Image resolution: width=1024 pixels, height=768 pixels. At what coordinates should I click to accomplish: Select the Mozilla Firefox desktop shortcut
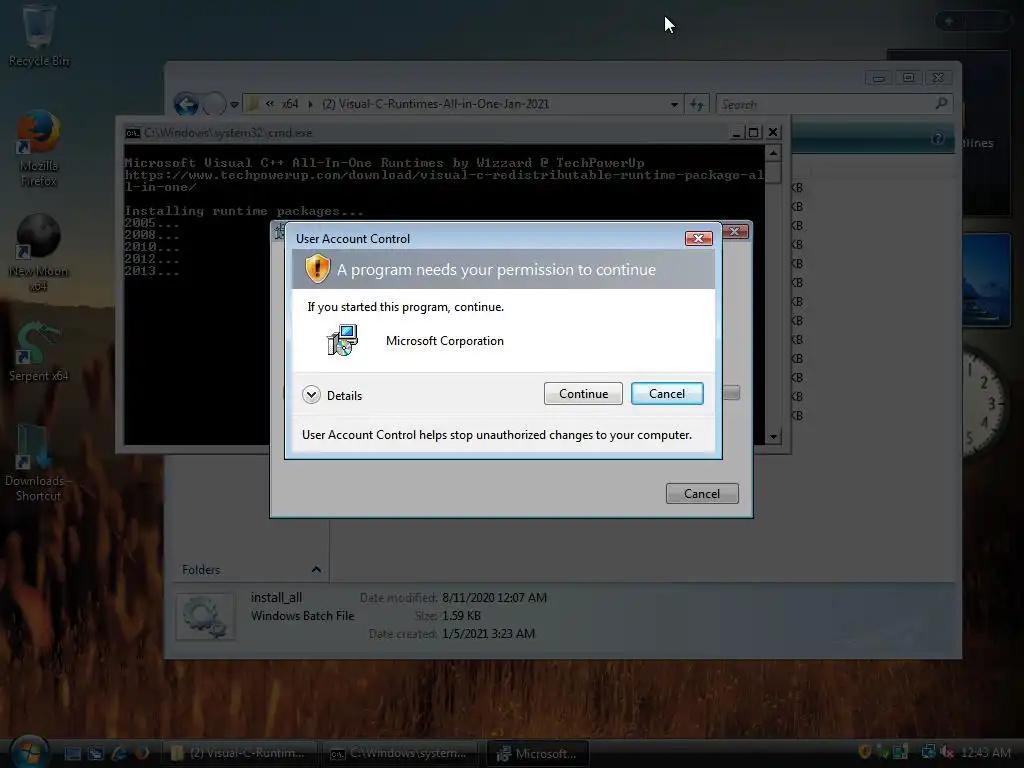coord(39,149)
